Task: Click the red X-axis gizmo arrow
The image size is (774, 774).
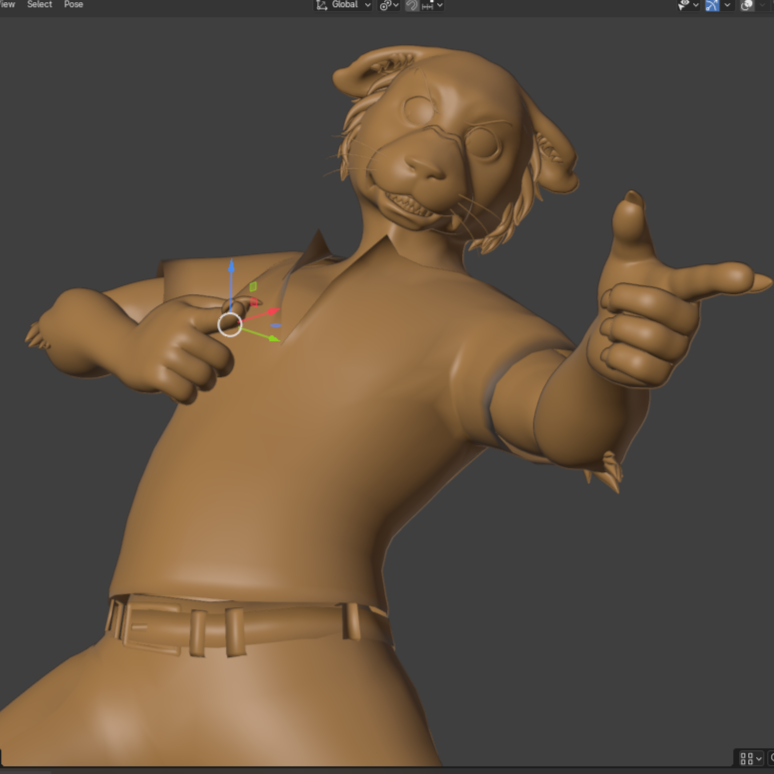Action: click(273, 311)
